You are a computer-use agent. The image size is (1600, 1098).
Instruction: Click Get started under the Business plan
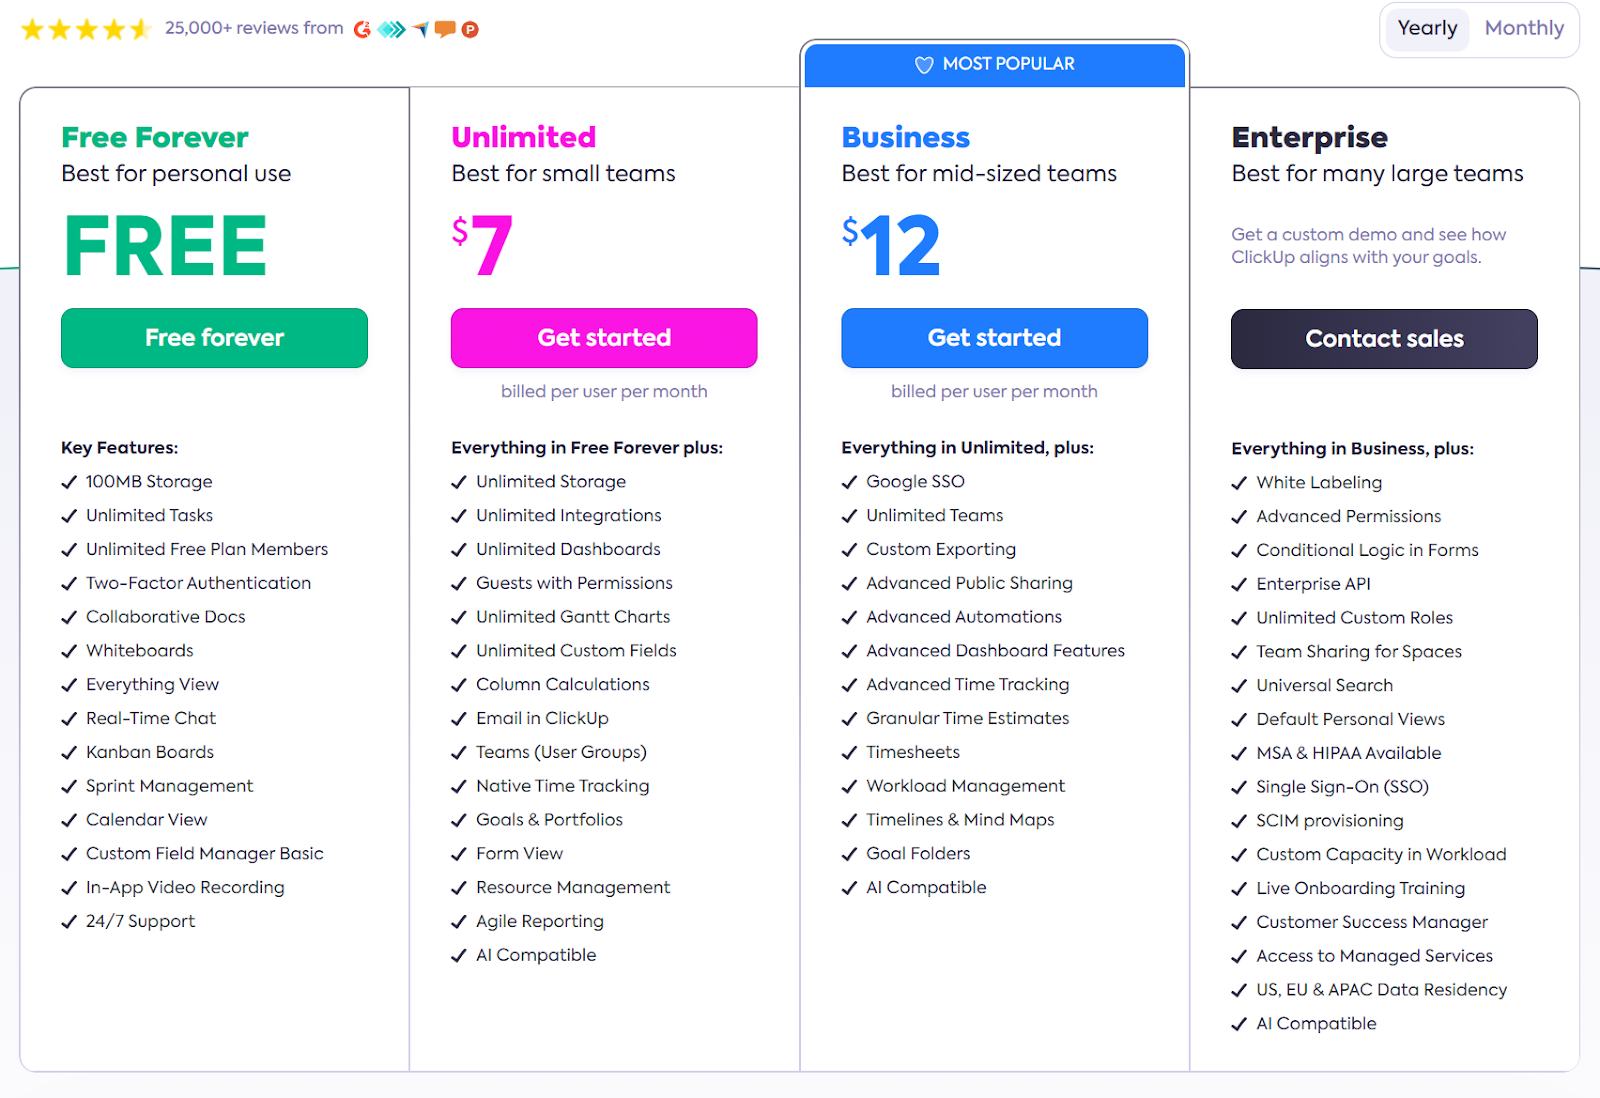click(x=994, y=338)
